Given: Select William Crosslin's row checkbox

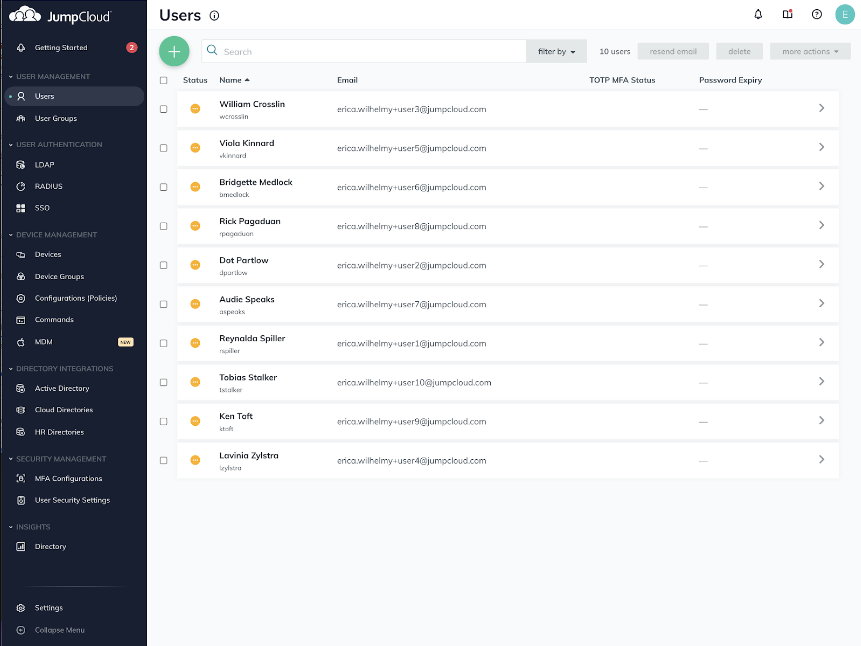Looking at the screenshot, I should (x=163, y=108).
